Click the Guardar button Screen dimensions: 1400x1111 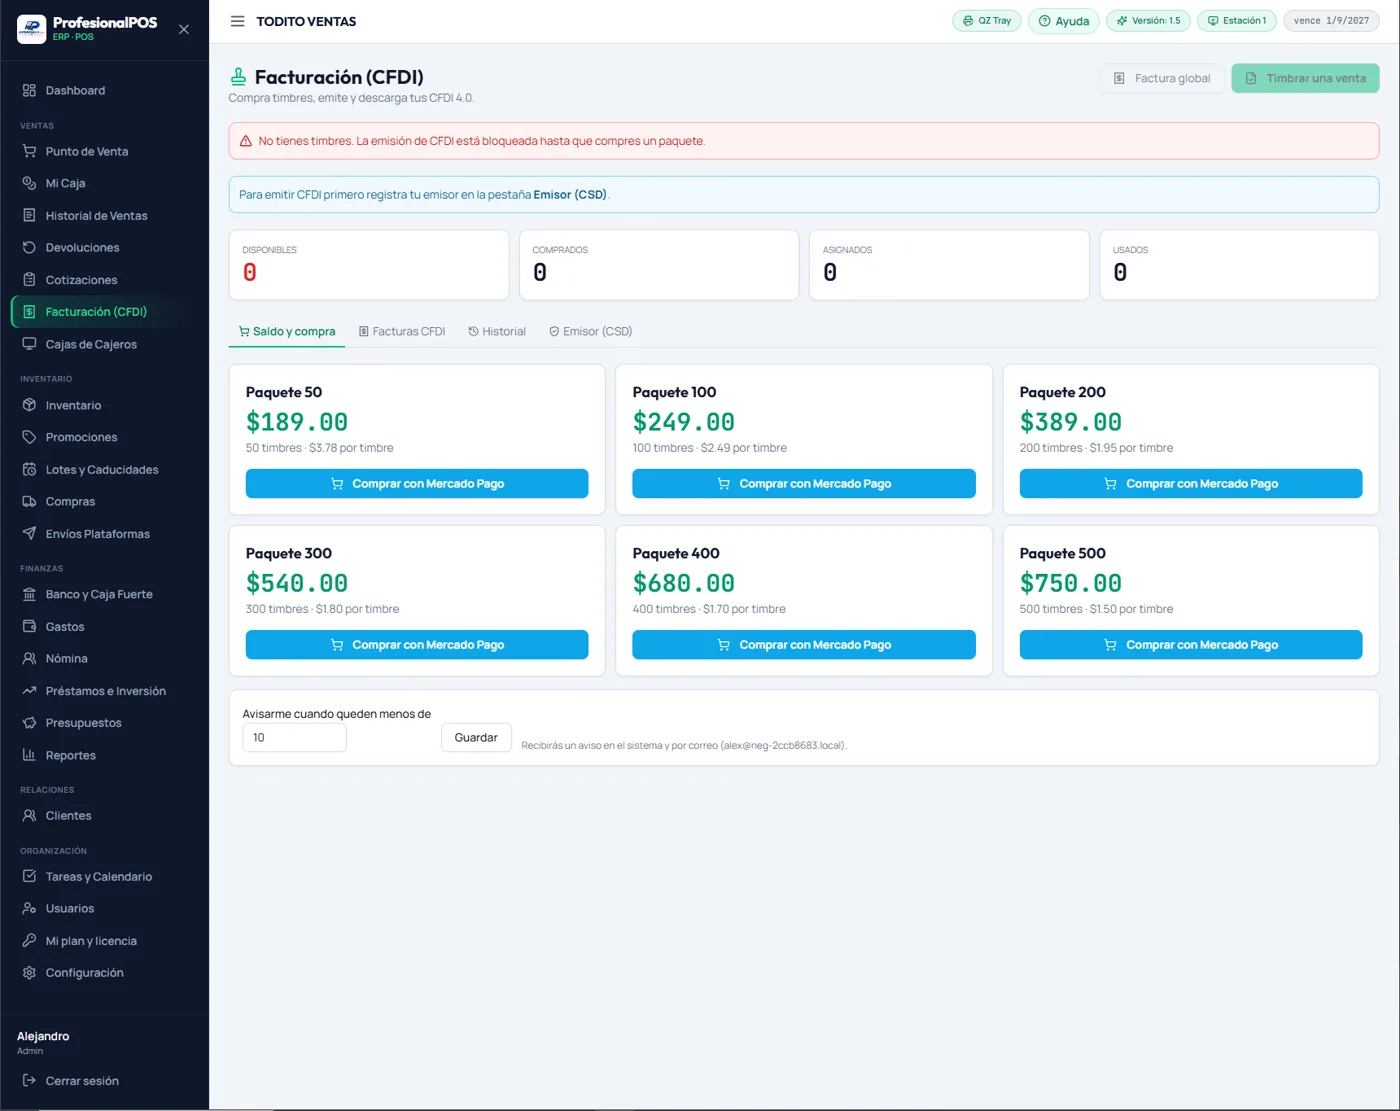pos(476,738)
